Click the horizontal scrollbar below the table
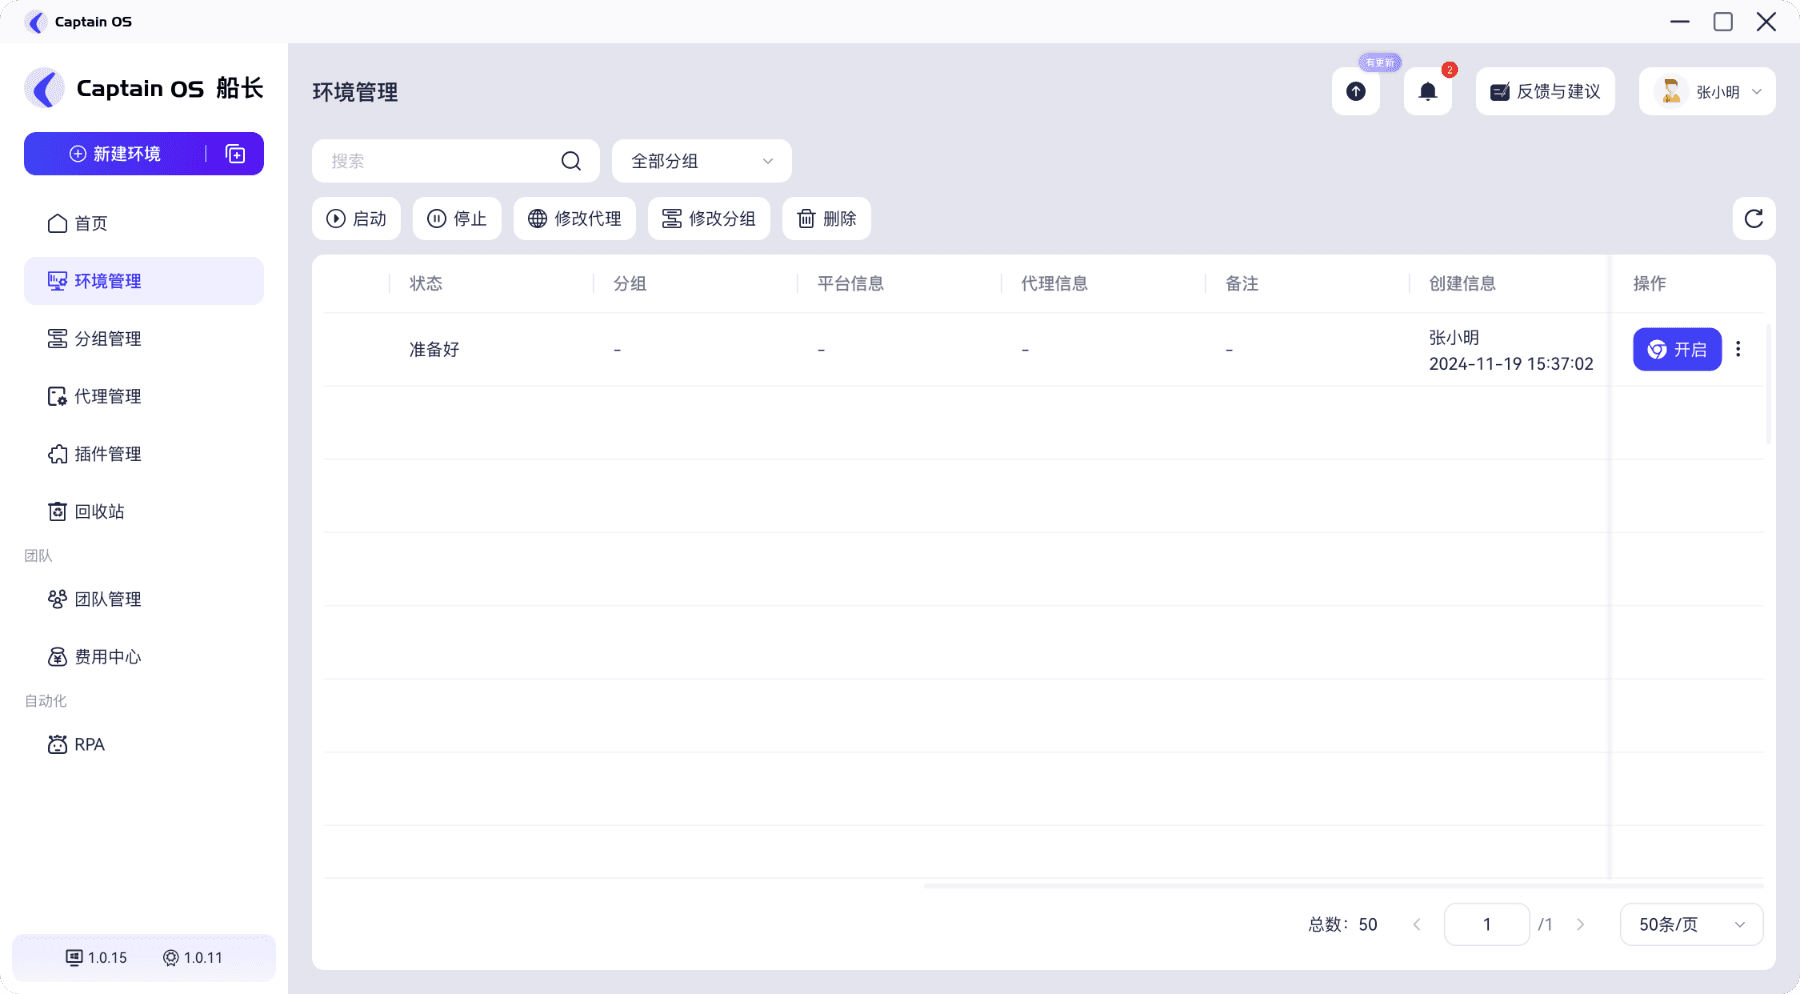 pos(1340,886)
